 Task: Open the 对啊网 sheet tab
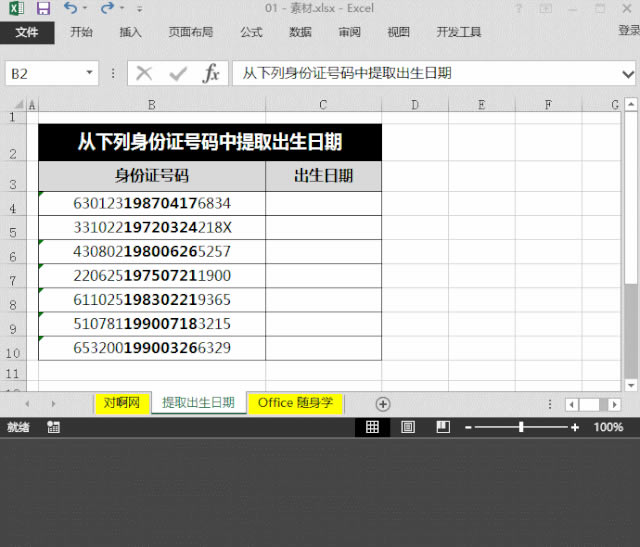coord(122,402)
